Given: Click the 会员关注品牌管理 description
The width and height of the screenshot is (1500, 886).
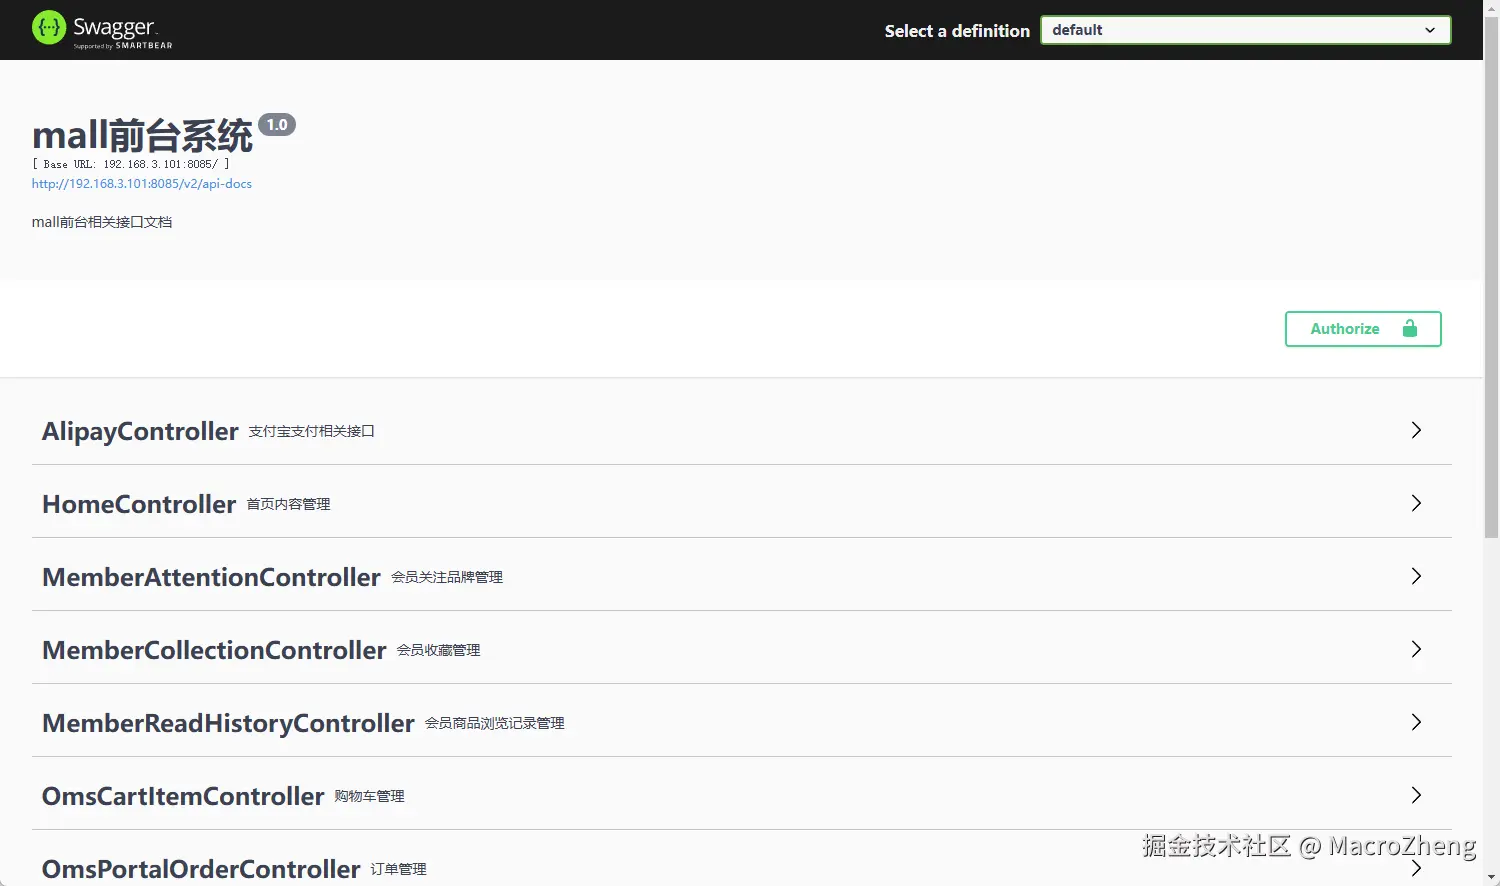Looking at the screenshot, I should point(447,577).
